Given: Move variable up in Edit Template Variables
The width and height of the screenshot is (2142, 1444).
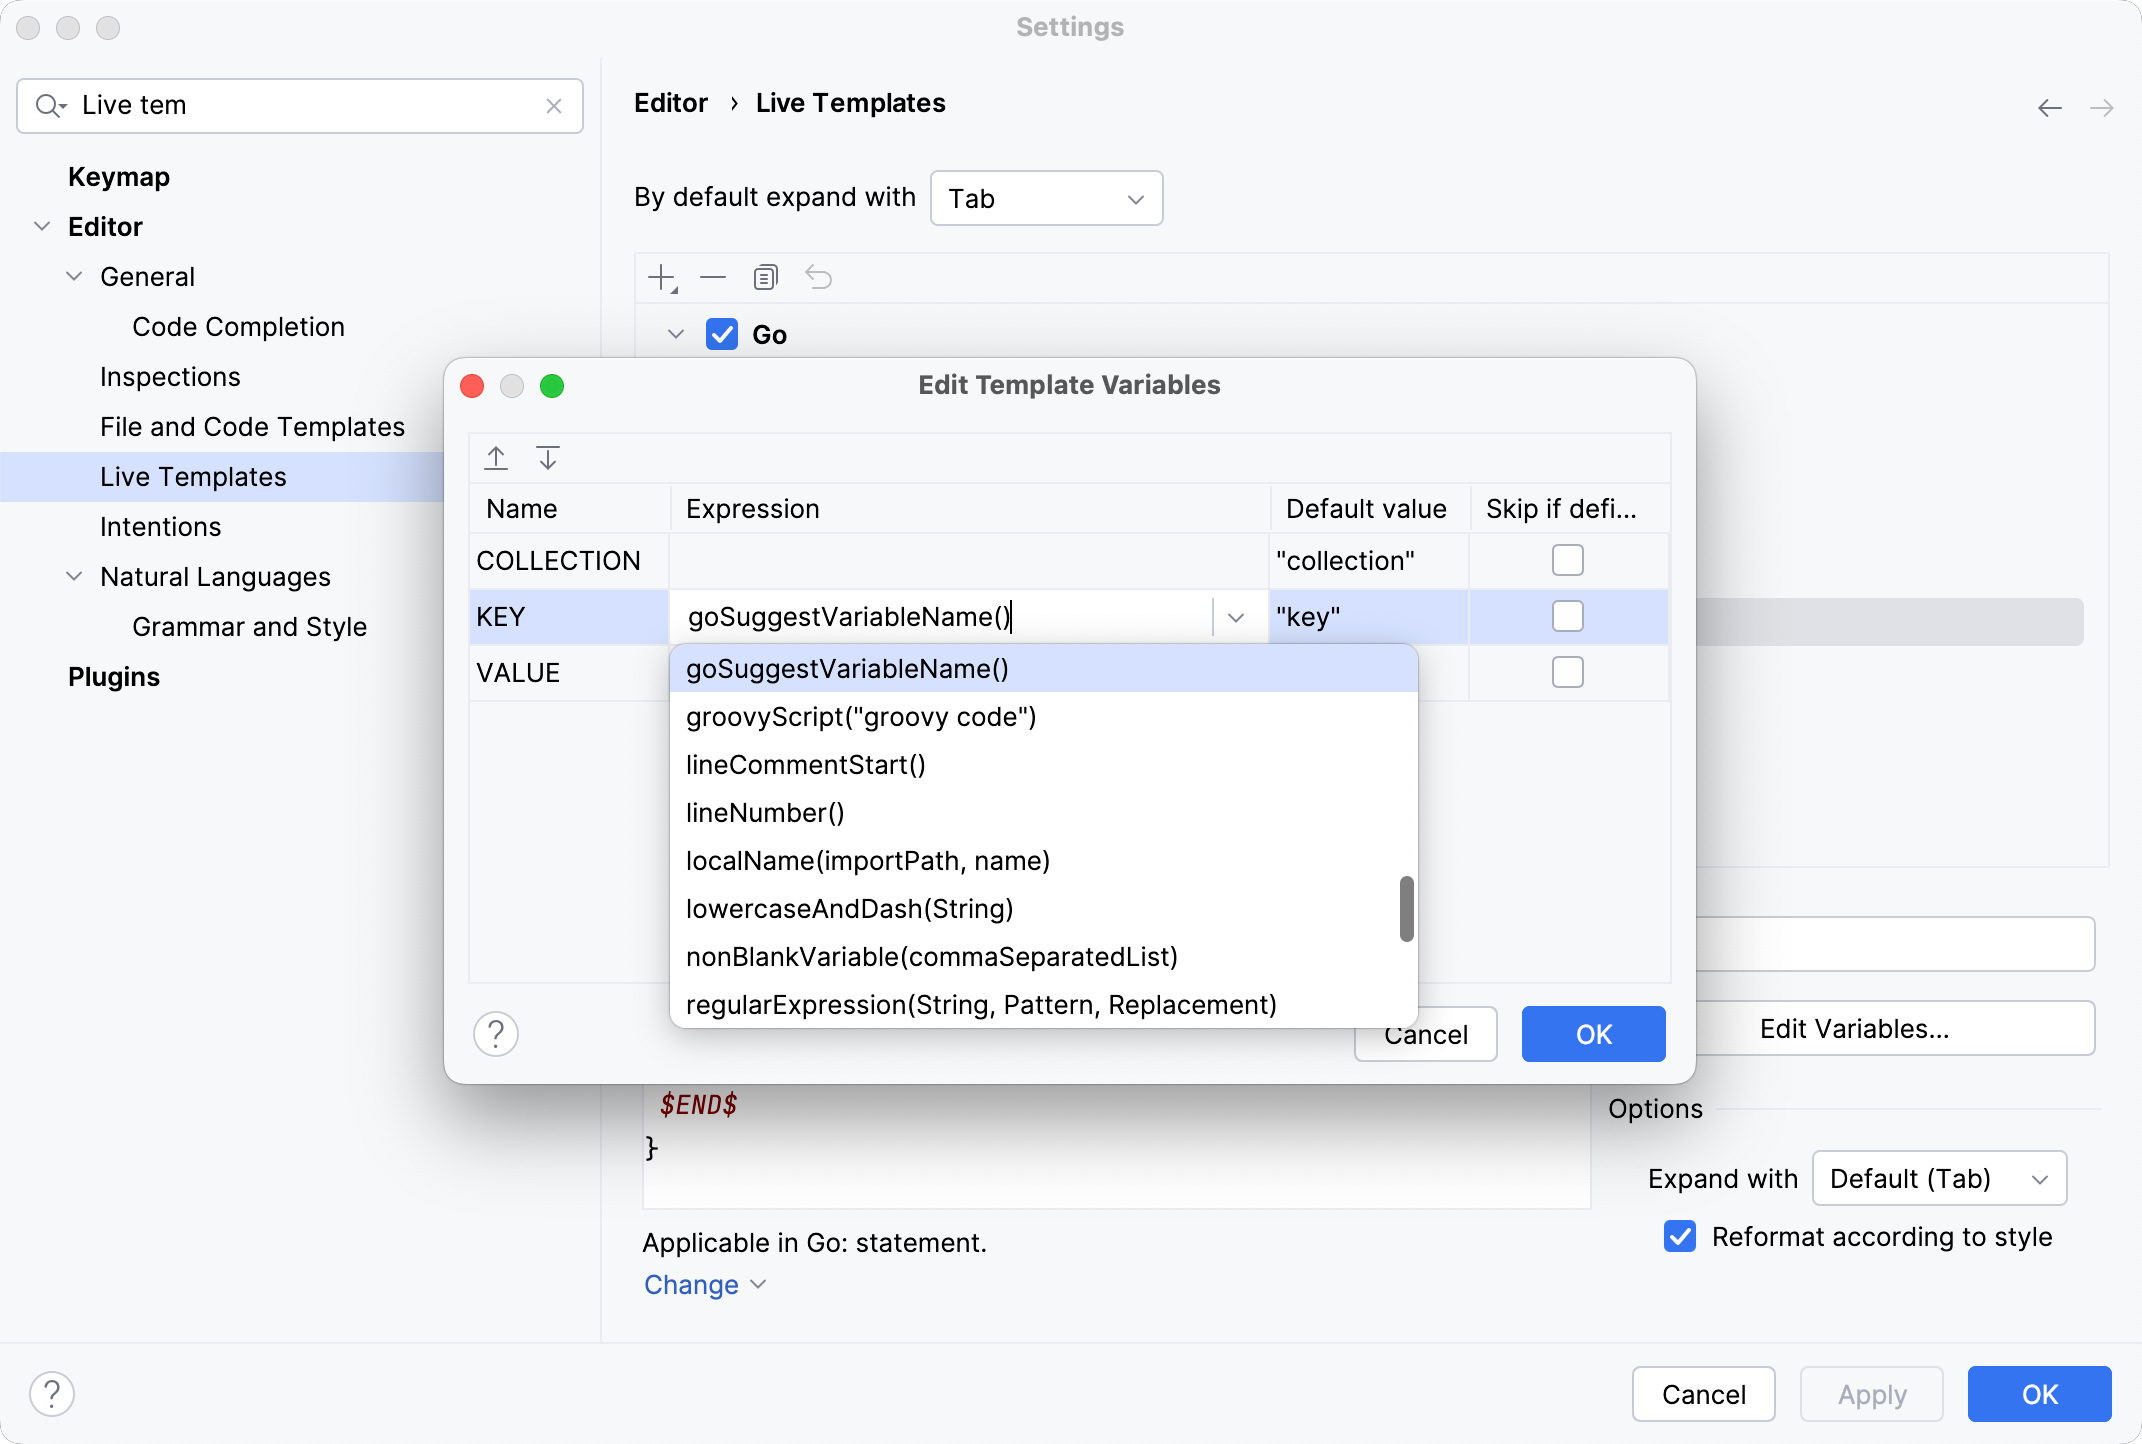Looking at the screenshot, I should [x=496, y=457].
